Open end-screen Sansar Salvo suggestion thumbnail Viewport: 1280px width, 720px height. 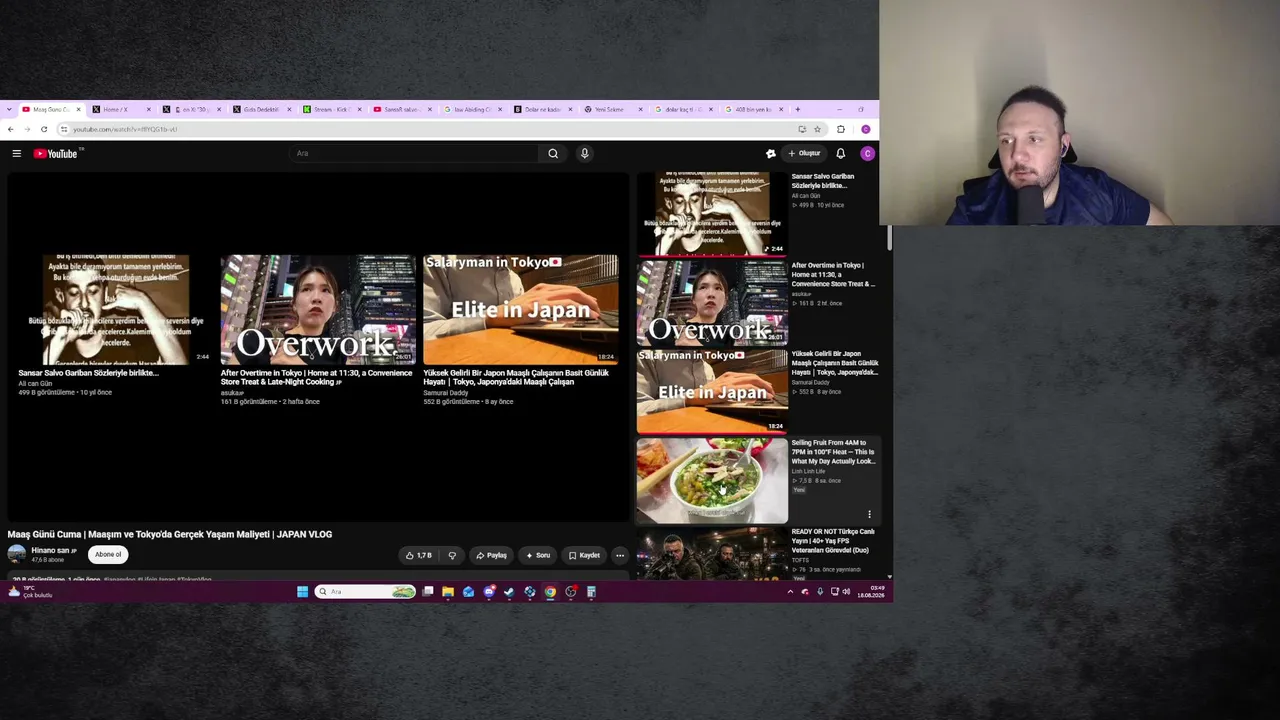[x=116, y=309]
